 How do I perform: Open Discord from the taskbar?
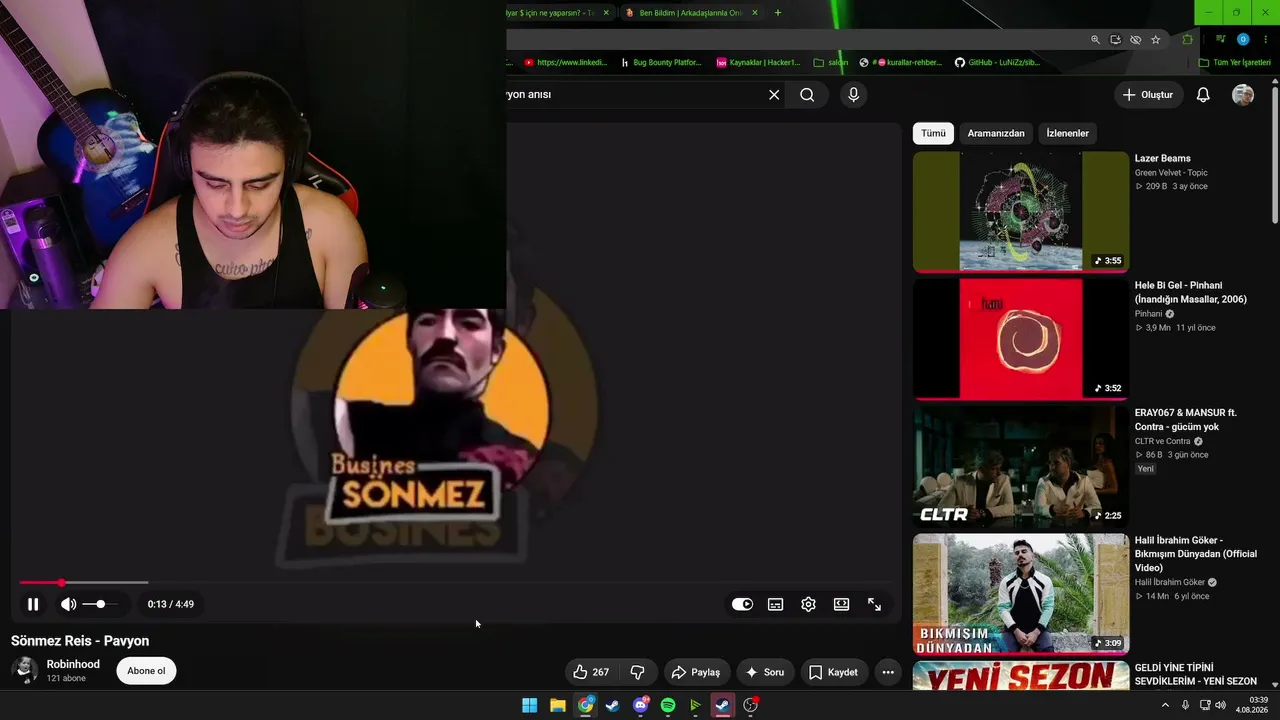[x=641, y=705]
